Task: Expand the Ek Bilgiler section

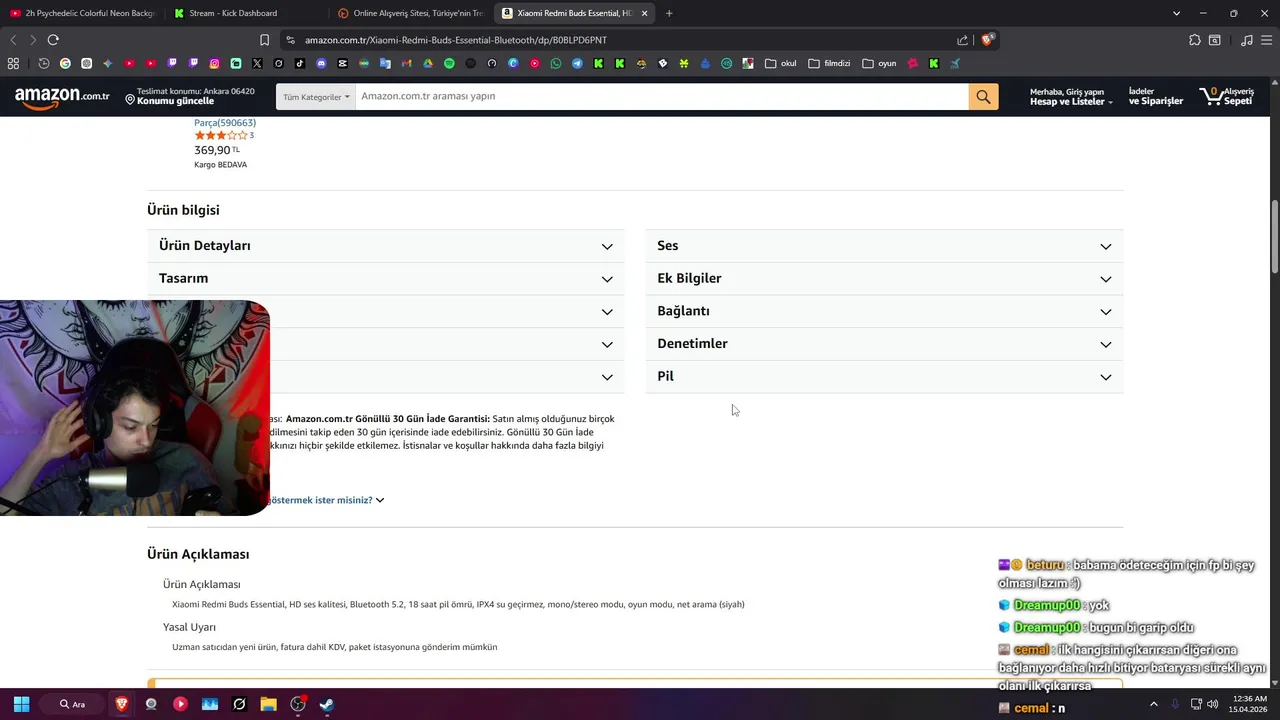Action: click(x=884, y=278)
